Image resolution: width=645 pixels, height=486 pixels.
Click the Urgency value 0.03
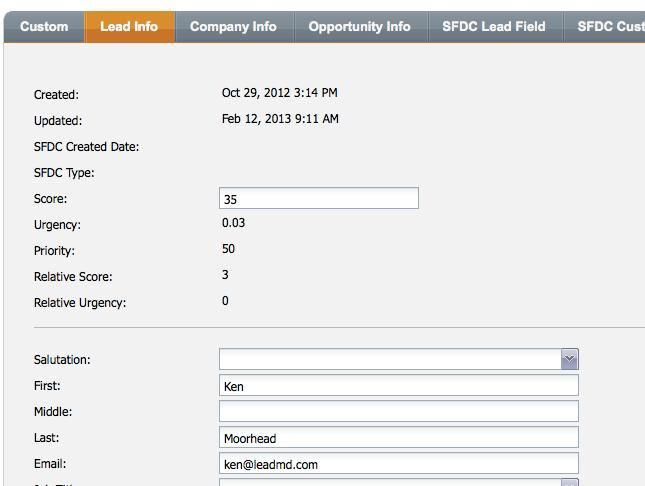pyautogui.click(x=233, y=223)
